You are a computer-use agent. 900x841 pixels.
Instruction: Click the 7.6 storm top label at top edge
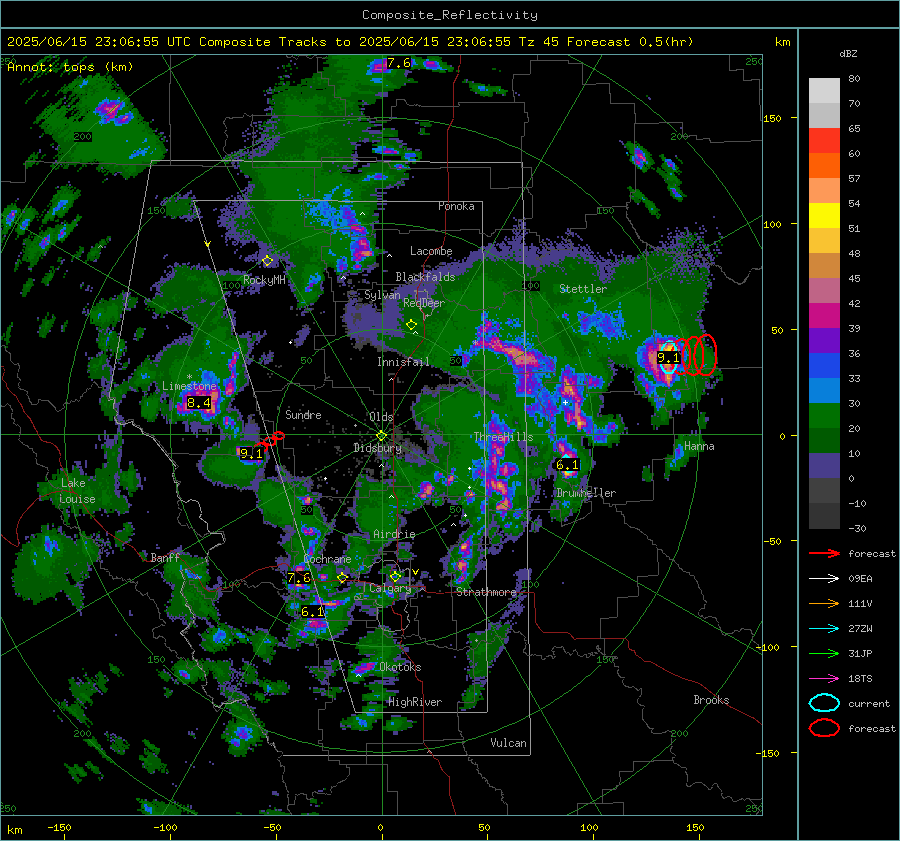pos(399,63)
